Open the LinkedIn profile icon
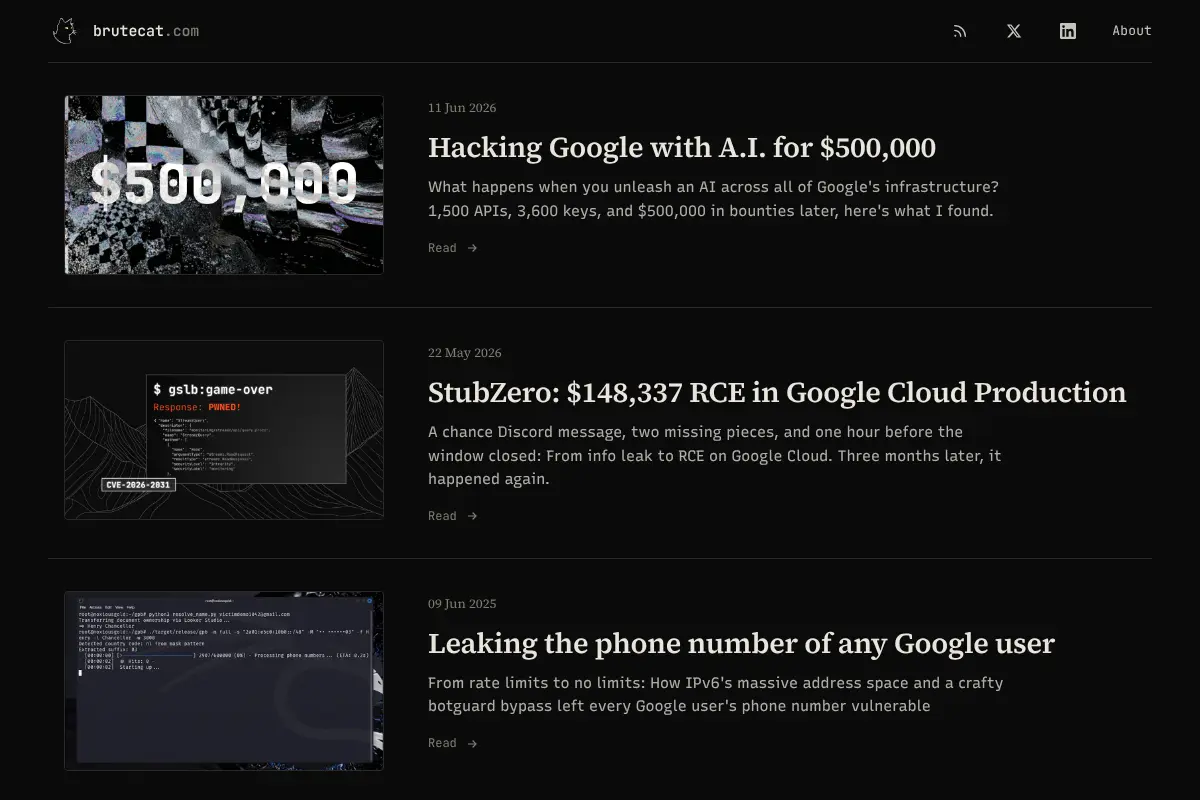Viewport: 1200px width, 800px height. (x=1068, y=31)
